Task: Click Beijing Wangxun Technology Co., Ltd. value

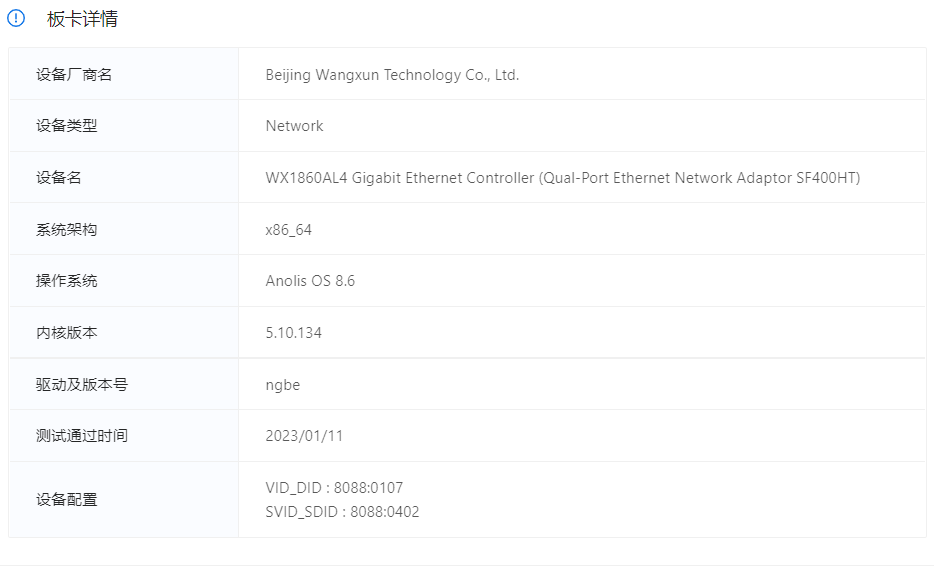Action: pyautogui.click(x=392, y=75)
